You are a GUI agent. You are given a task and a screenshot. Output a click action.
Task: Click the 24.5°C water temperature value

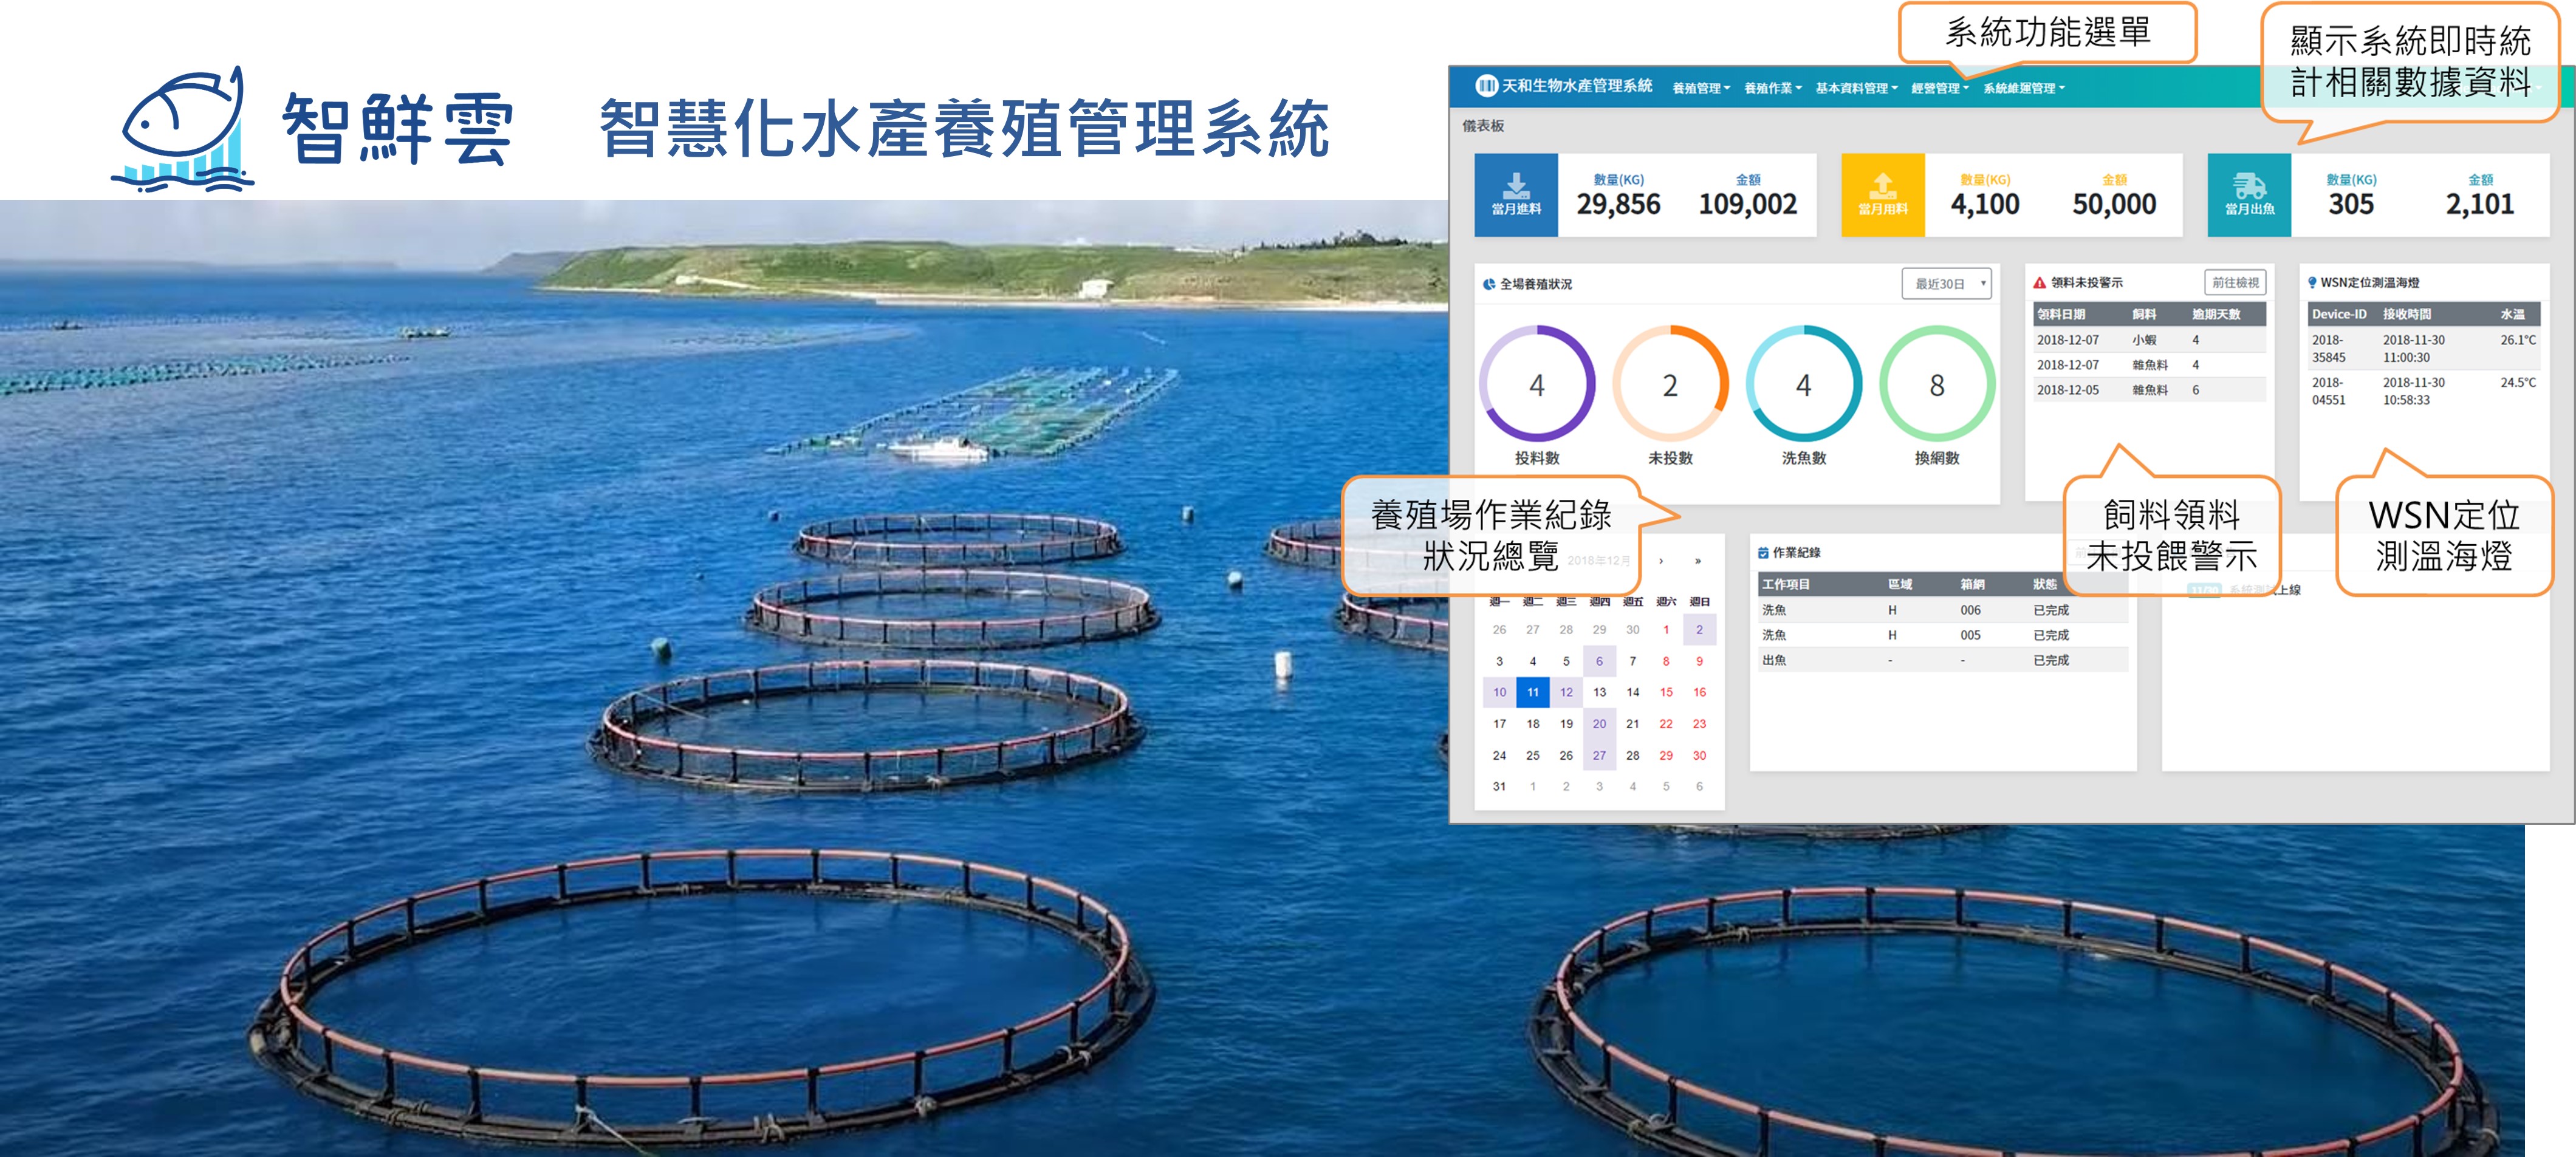click(2518, 382)
